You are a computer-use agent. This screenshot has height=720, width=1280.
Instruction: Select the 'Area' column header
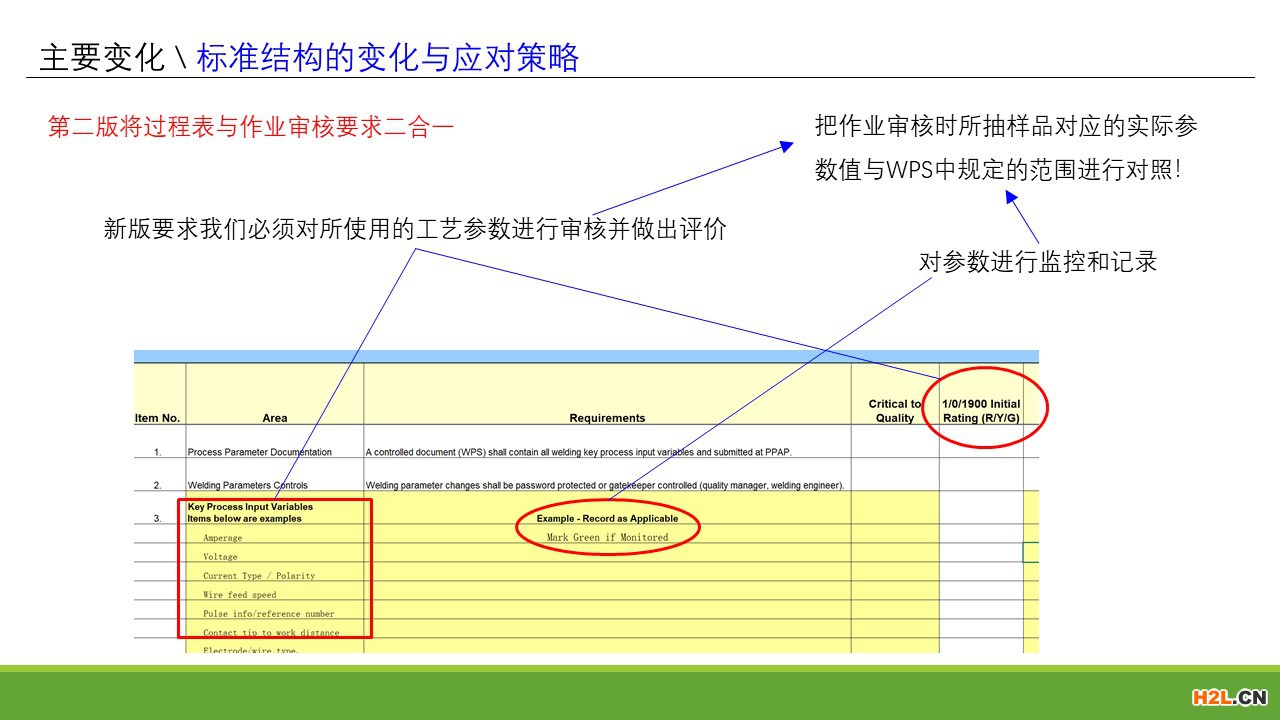(275, 418)
